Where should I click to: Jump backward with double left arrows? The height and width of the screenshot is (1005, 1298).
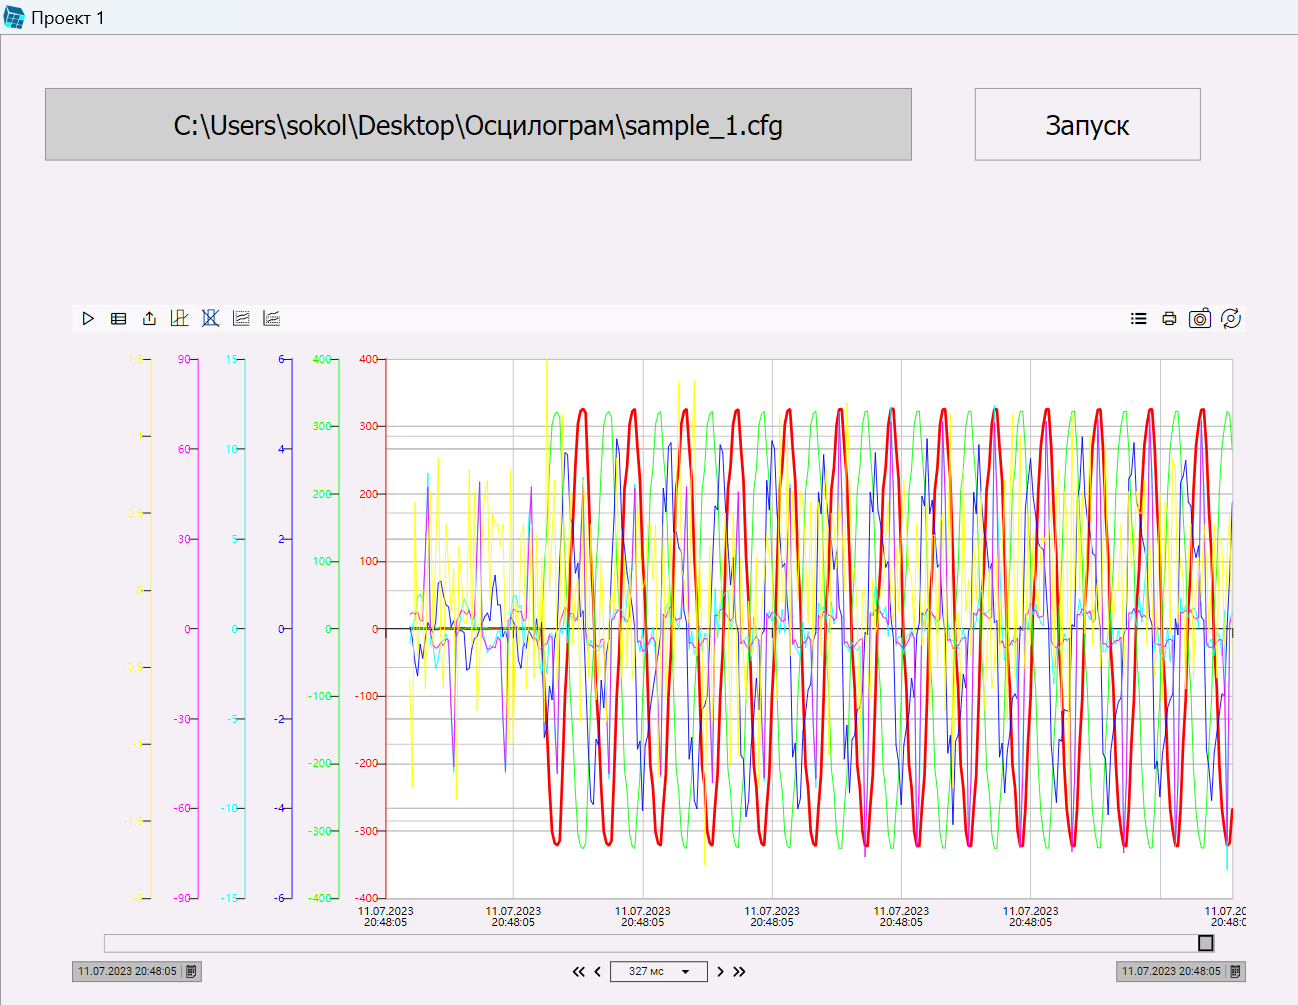[578, 972]
